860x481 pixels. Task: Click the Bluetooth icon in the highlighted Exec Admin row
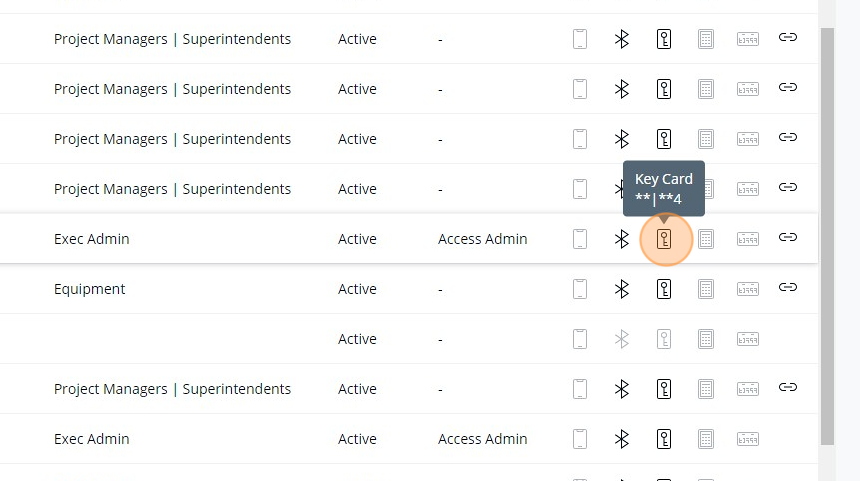point(621,239)
